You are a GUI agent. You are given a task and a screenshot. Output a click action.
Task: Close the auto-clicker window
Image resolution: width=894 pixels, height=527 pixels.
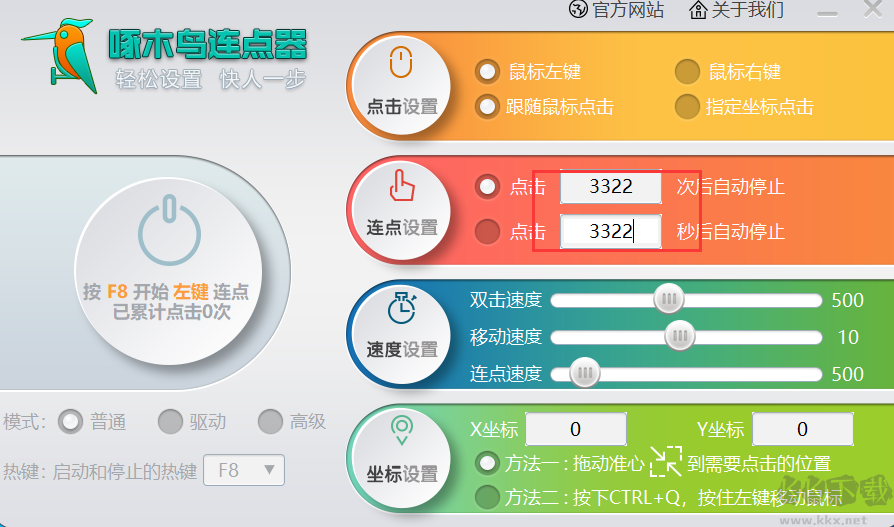(x=873, y=9)
